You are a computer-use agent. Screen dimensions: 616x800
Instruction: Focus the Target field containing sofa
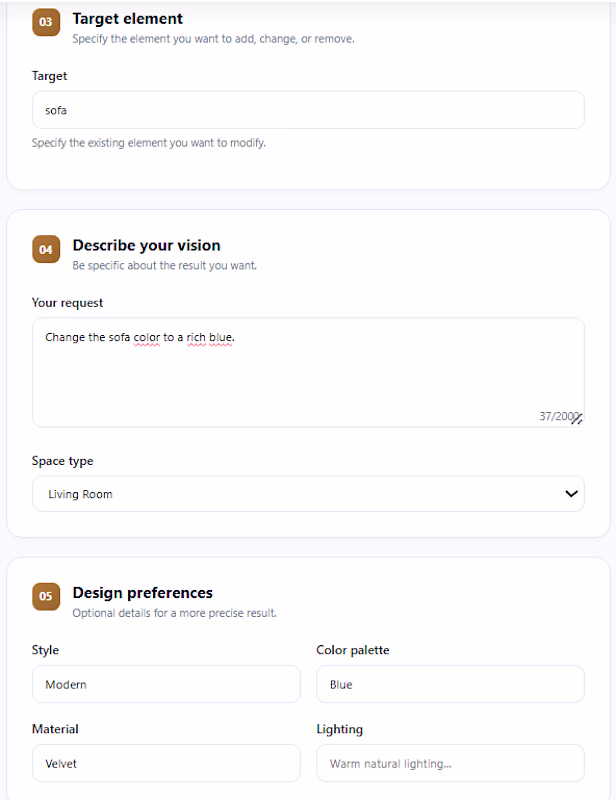pos(308,110)
